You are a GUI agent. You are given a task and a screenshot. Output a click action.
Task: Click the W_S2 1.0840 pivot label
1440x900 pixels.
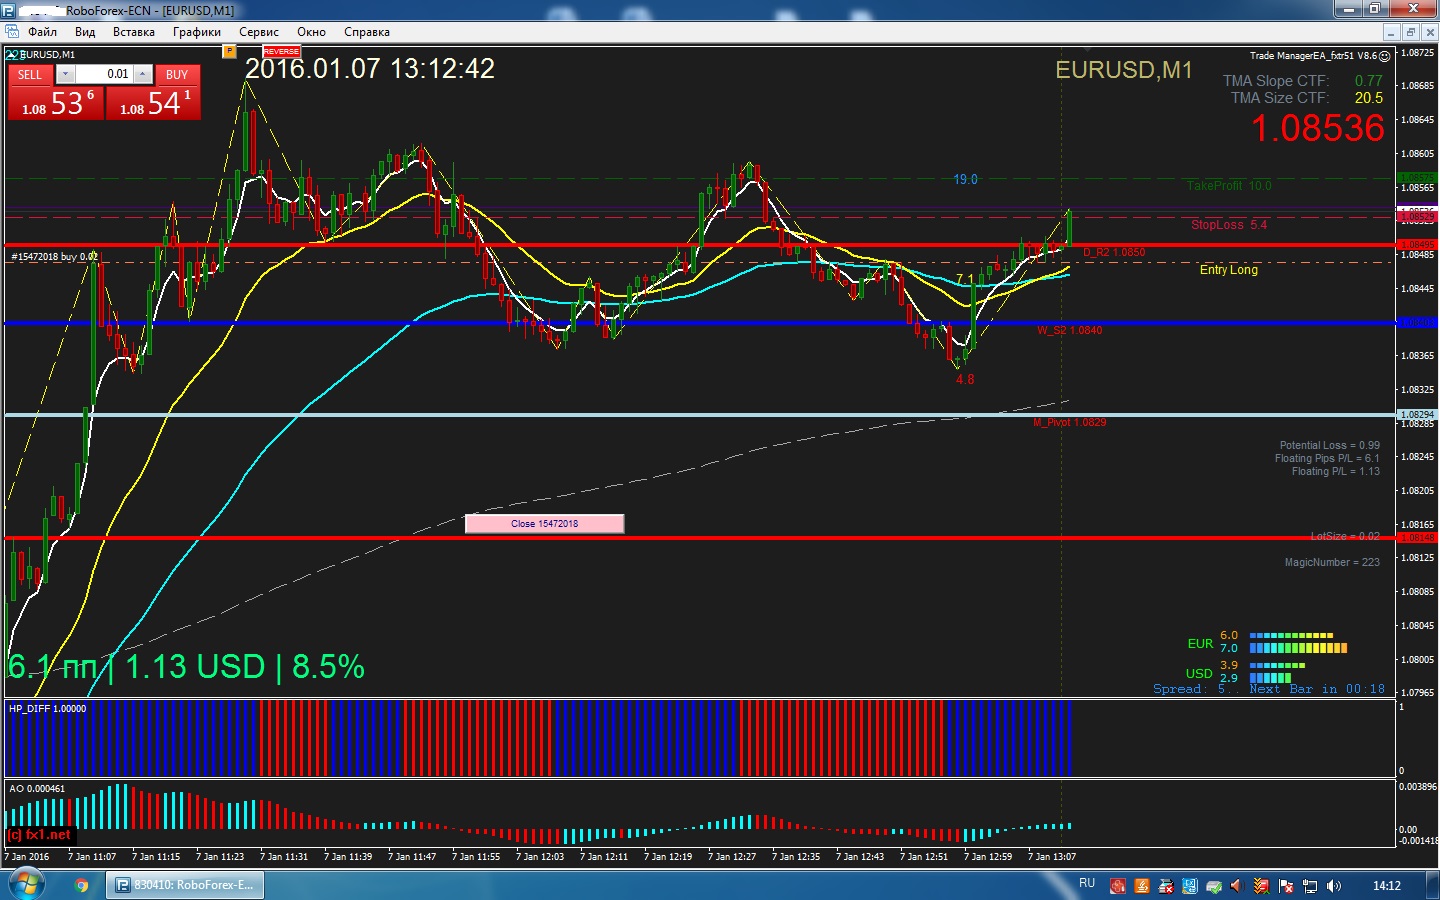click(x=1069, y=330)
